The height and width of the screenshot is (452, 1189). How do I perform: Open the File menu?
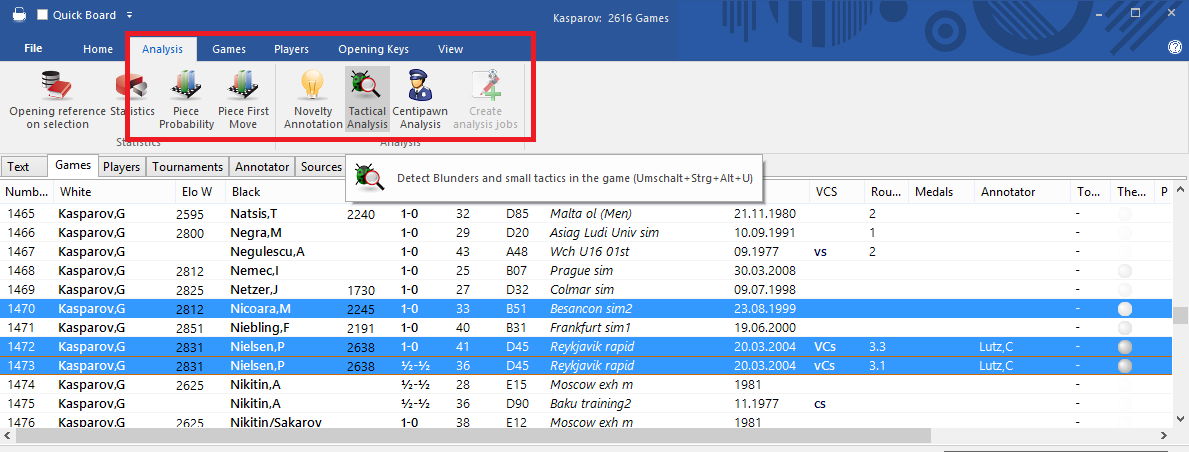33,48
